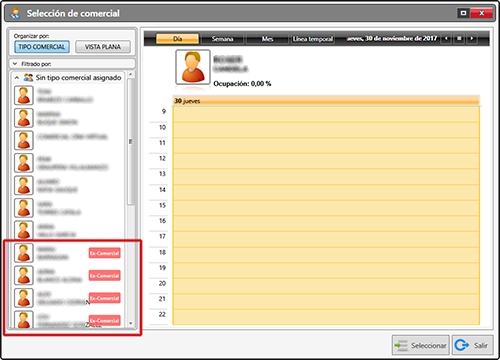The image size is (500, 360).
Task: Click the Selección de comercial title bar icon
Action: 15,13
